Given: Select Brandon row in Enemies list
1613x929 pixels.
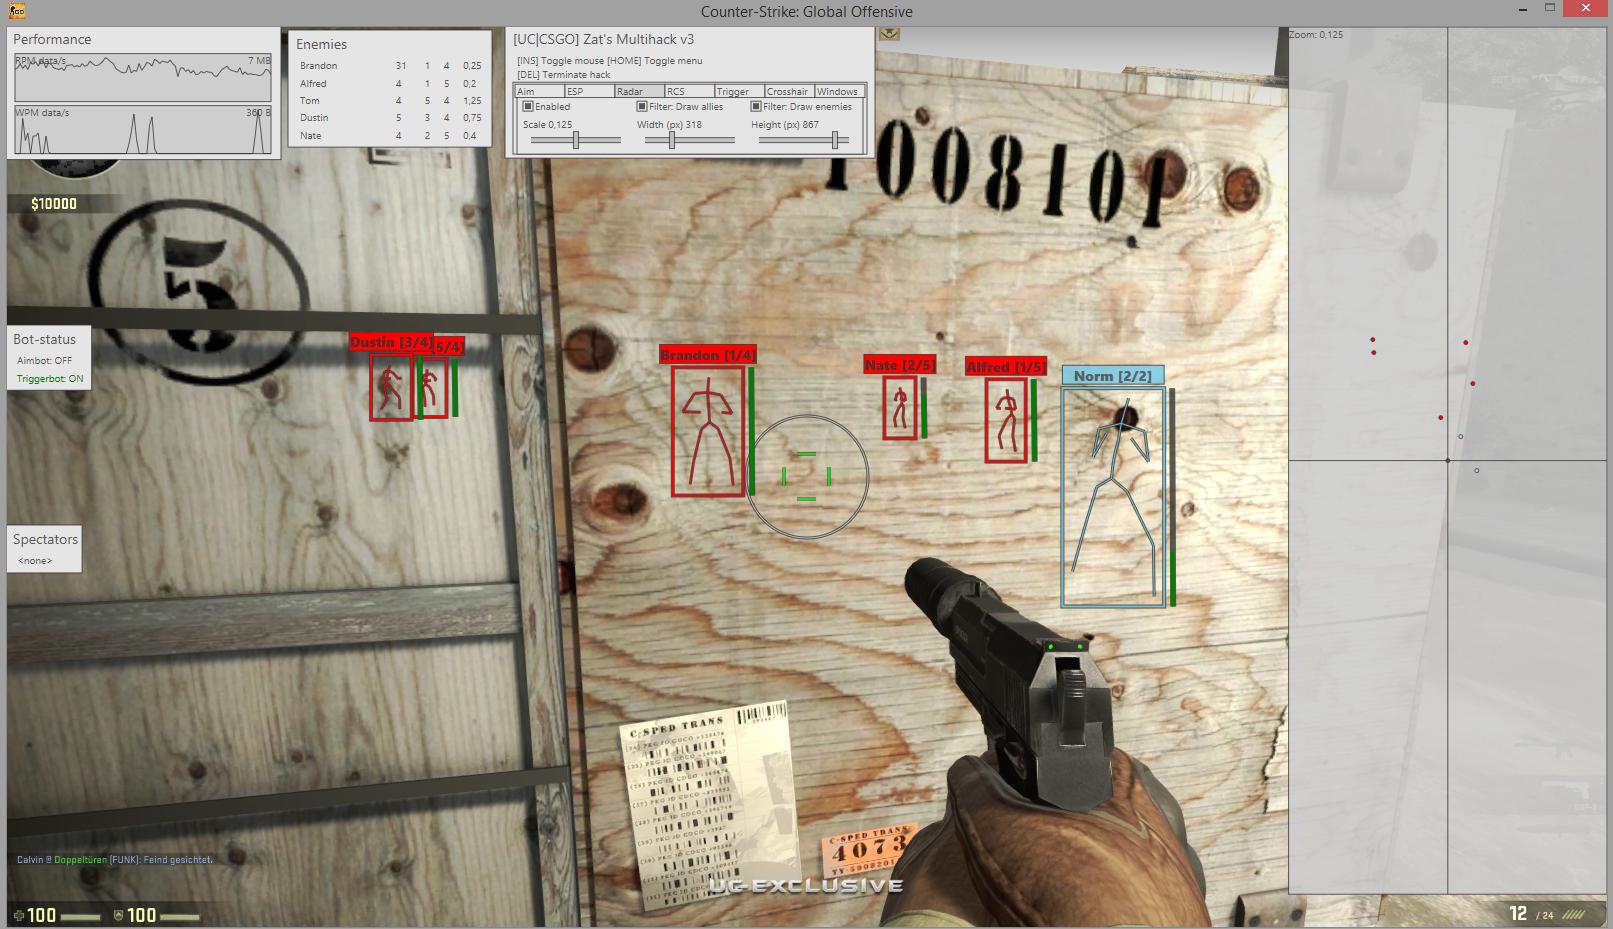Looking at the screenshot, I should [390, 66].
